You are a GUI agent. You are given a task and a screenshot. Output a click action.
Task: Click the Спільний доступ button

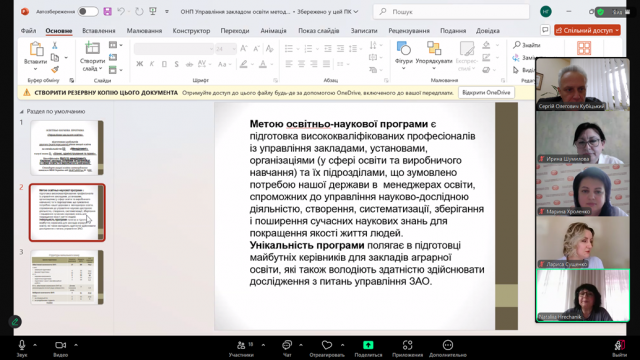pyautogui.click(x=587, y=30)
